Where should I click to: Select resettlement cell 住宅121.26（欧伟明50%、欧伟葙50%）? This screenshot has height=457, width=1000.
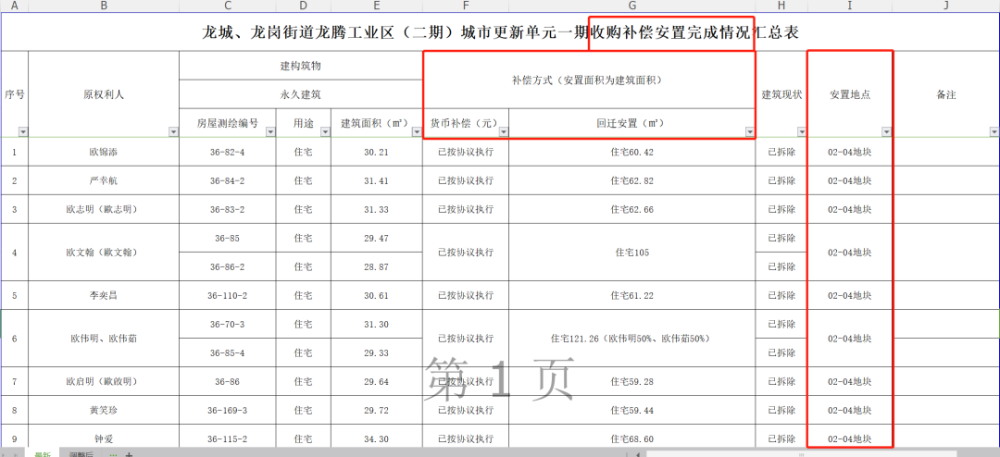pyautogui.click(x=632, y=338)
